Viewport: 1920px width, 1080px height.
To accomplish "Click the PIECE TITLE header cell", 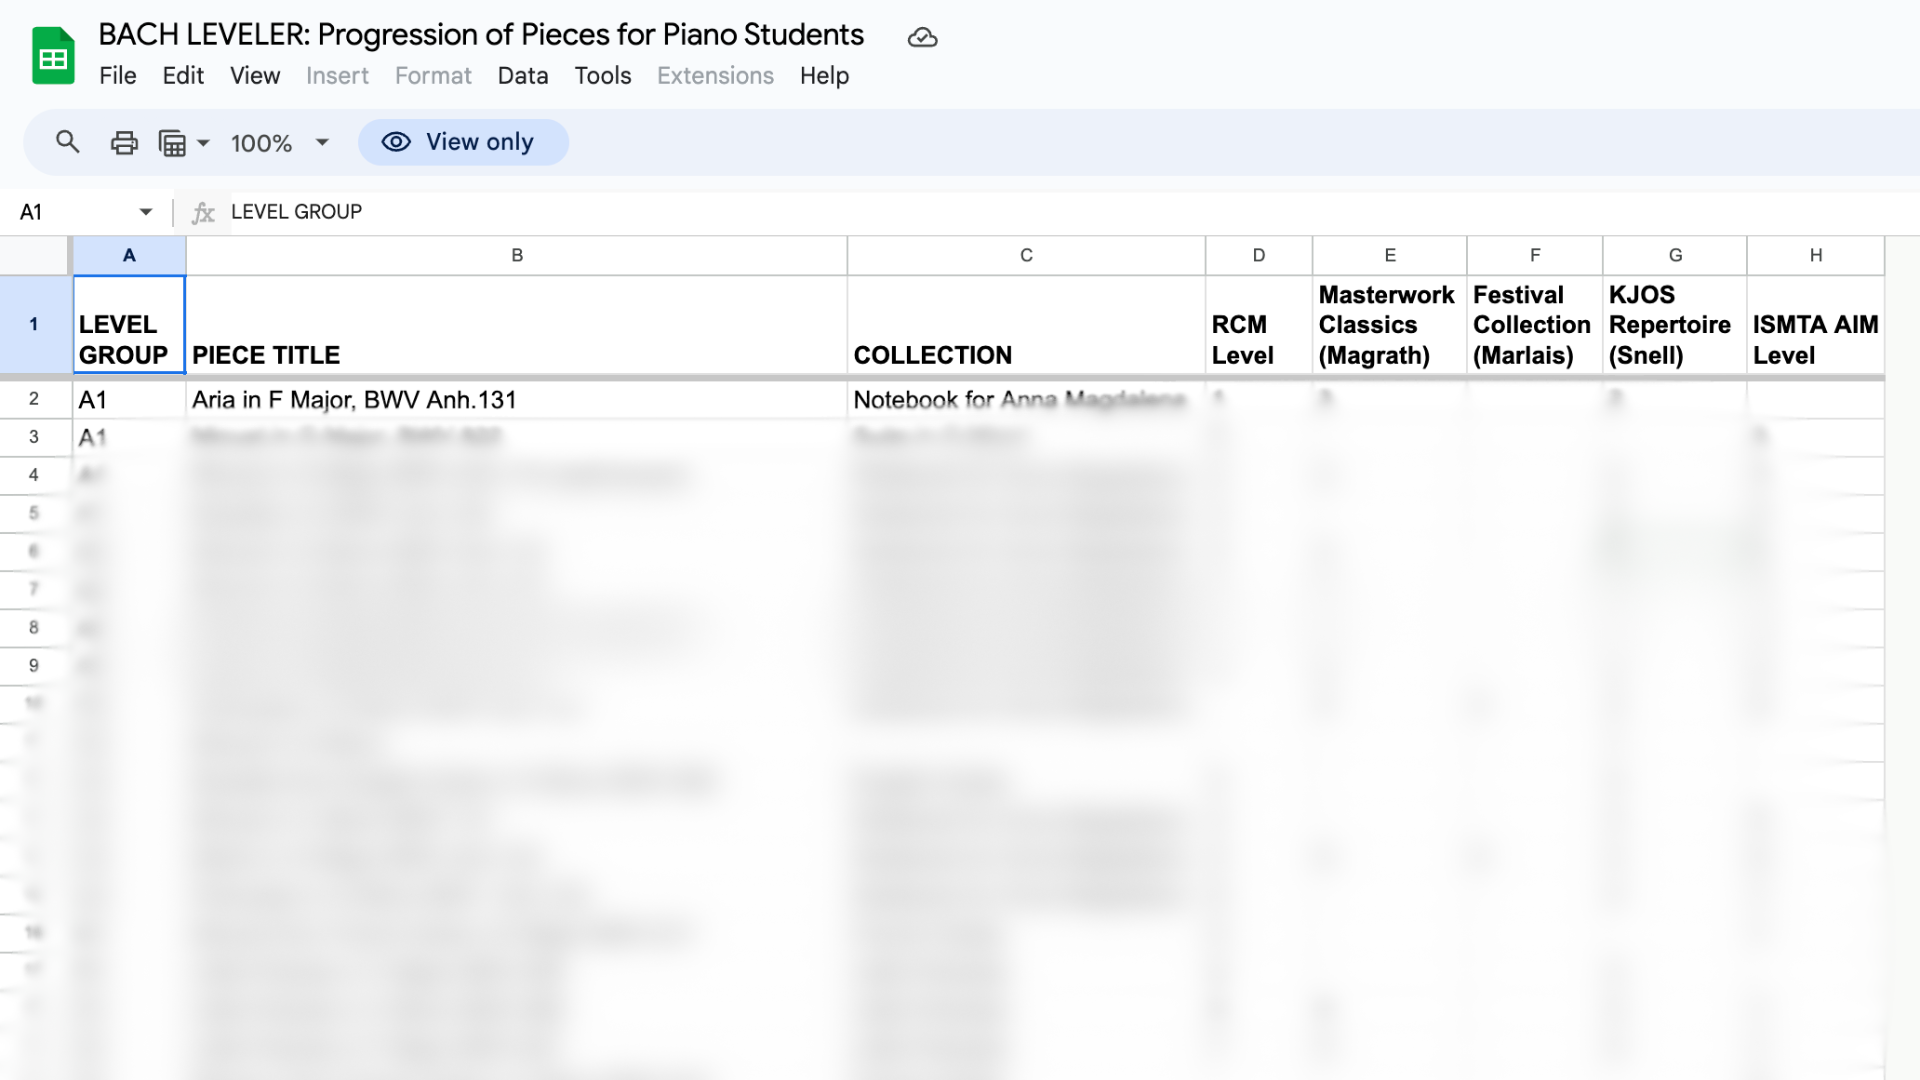I will [516, 326].
